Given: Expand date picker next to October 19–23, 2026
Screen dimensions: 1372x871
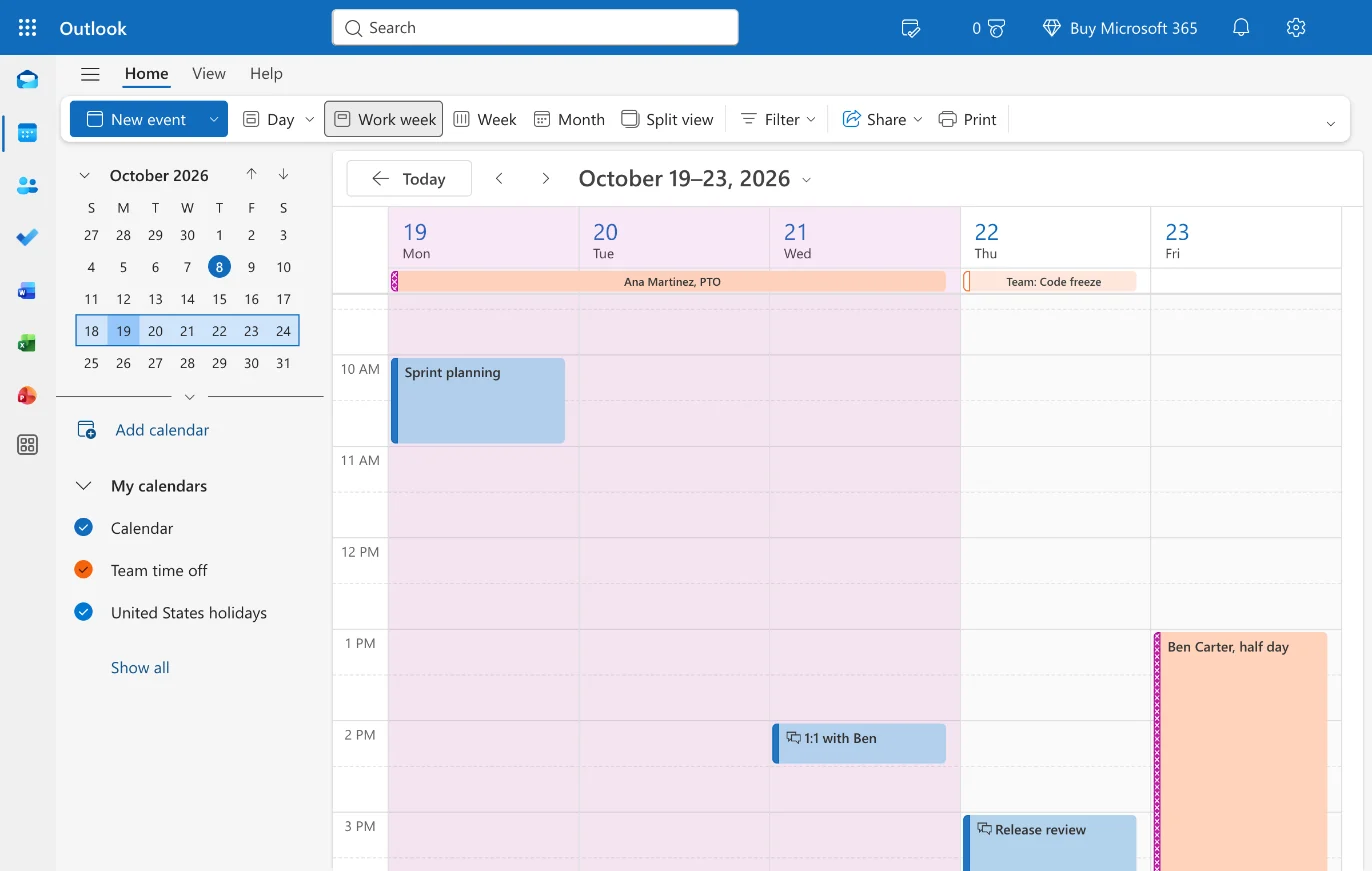Looking at the screenshot, I should (x=807, y=179).
